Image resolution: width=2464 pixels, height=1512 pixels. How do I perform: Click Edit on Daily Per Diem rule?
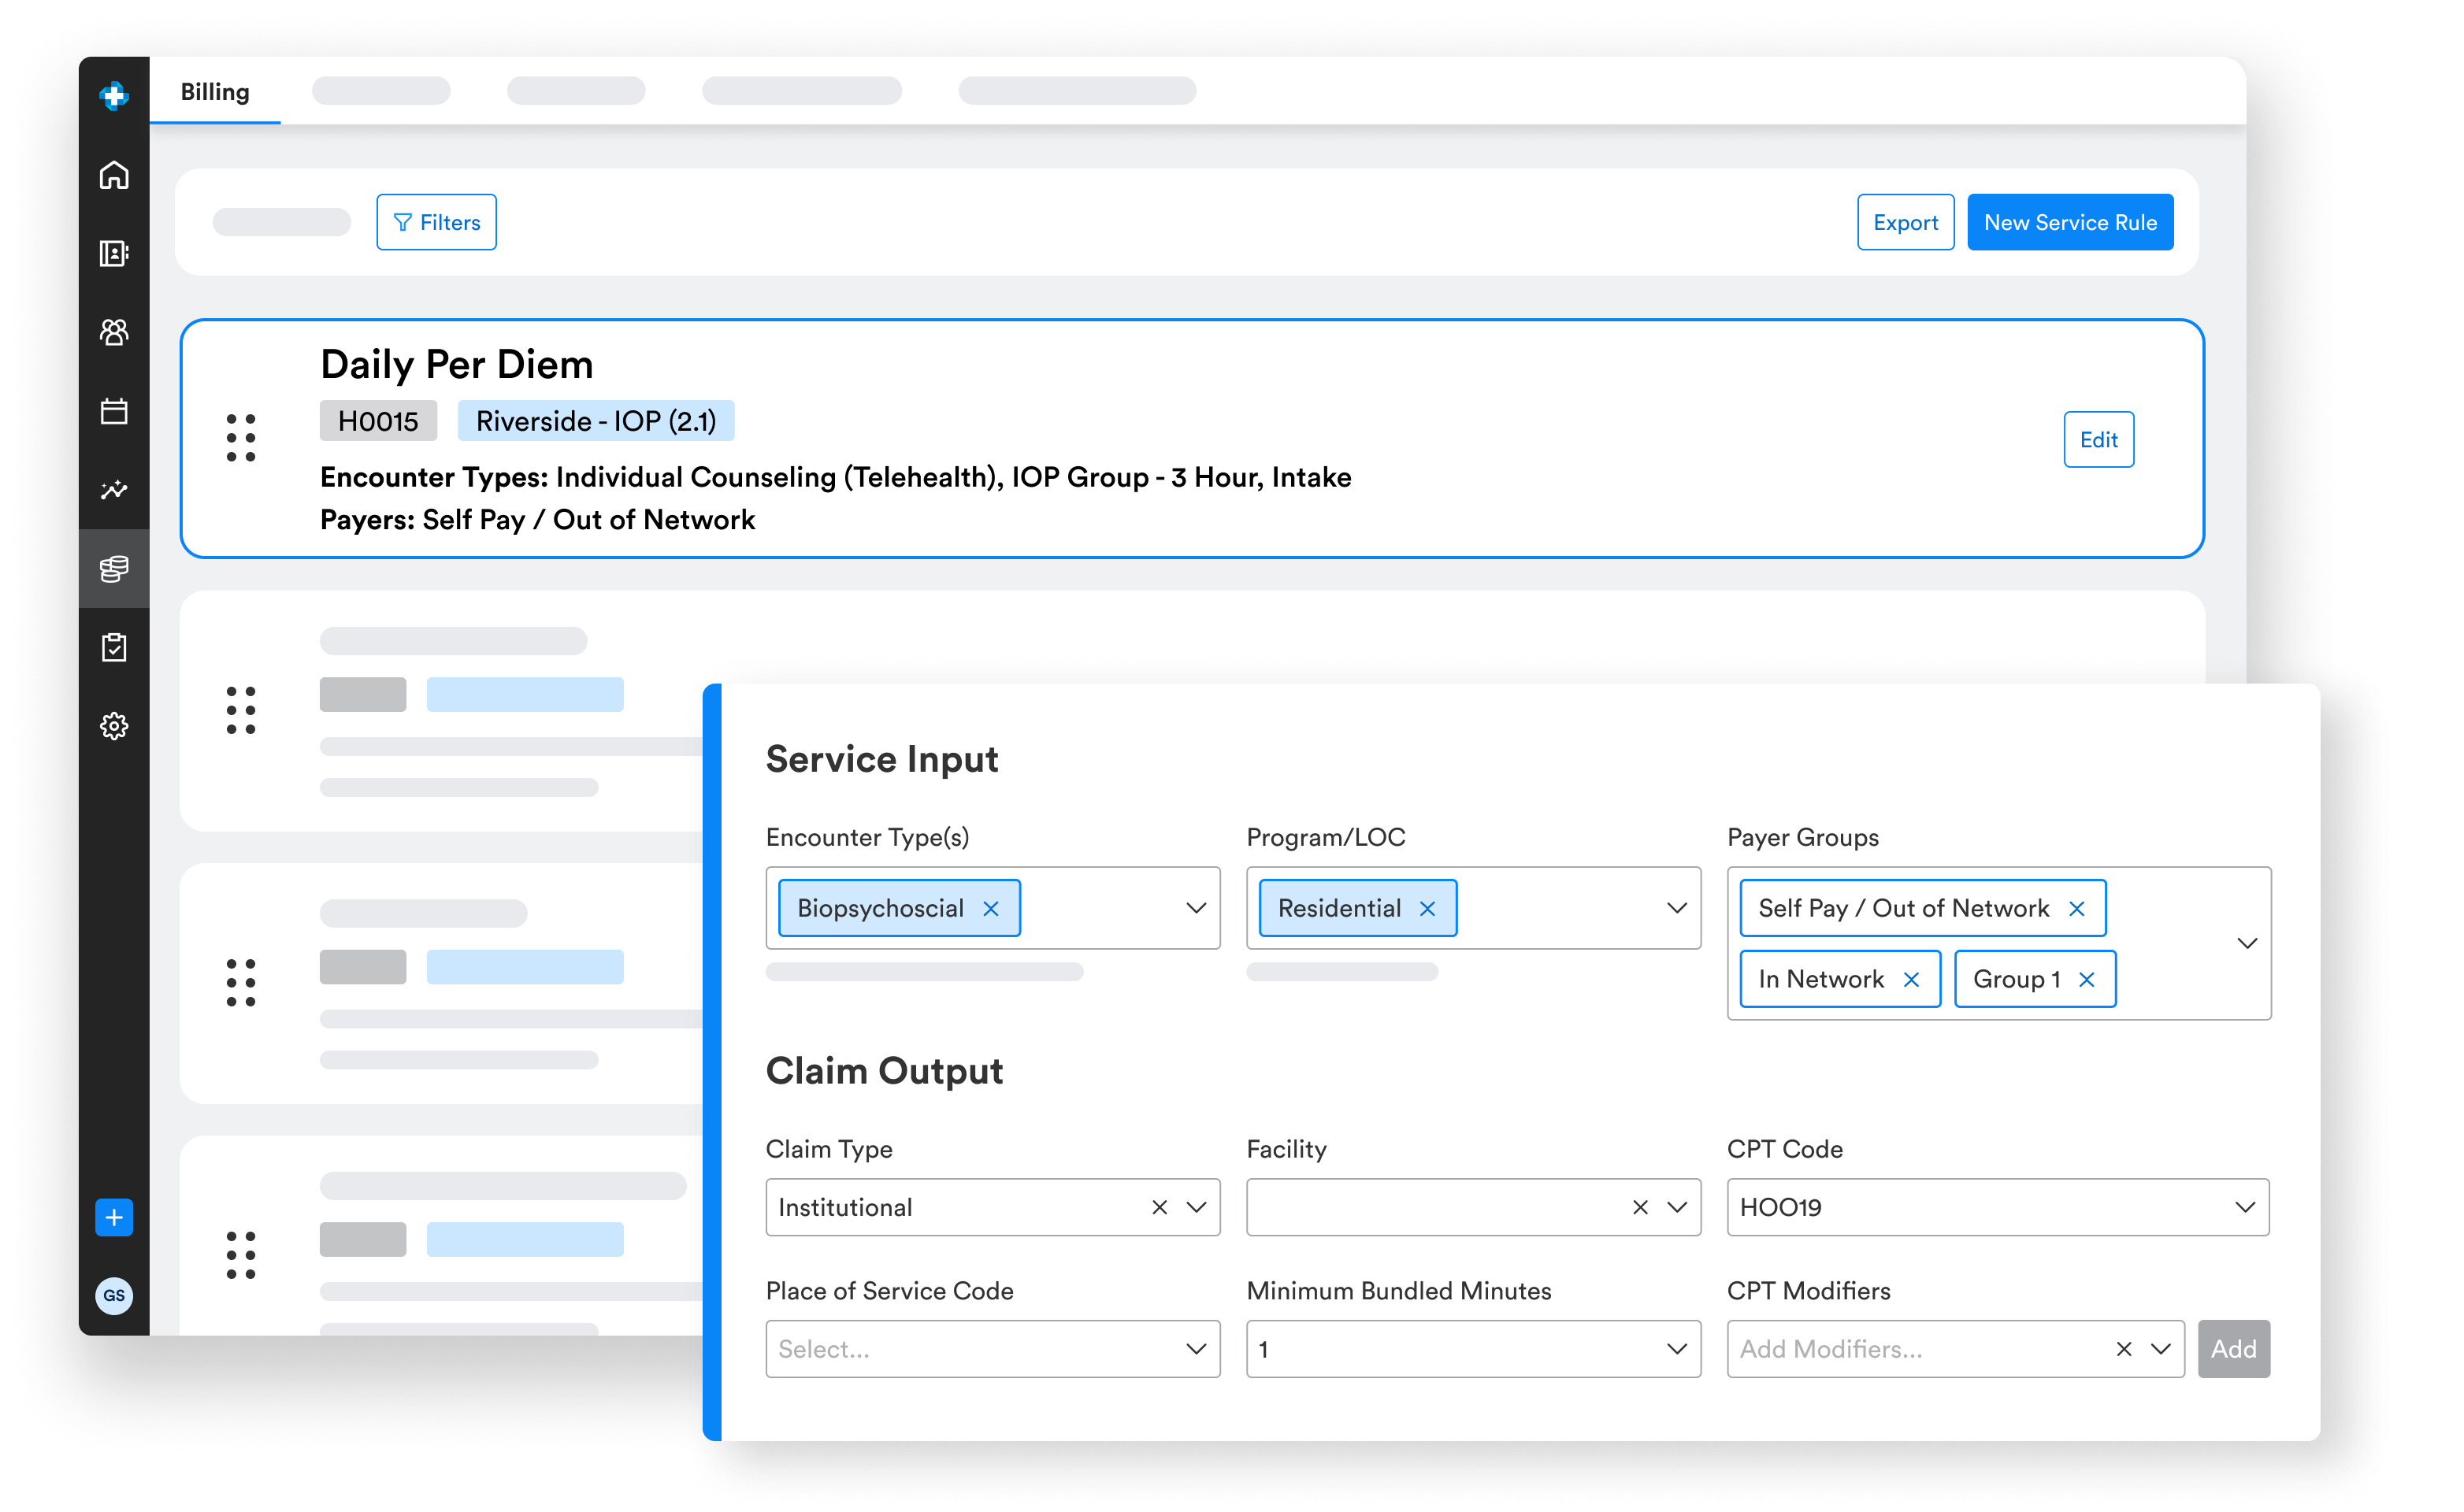tap(2098, 439)
